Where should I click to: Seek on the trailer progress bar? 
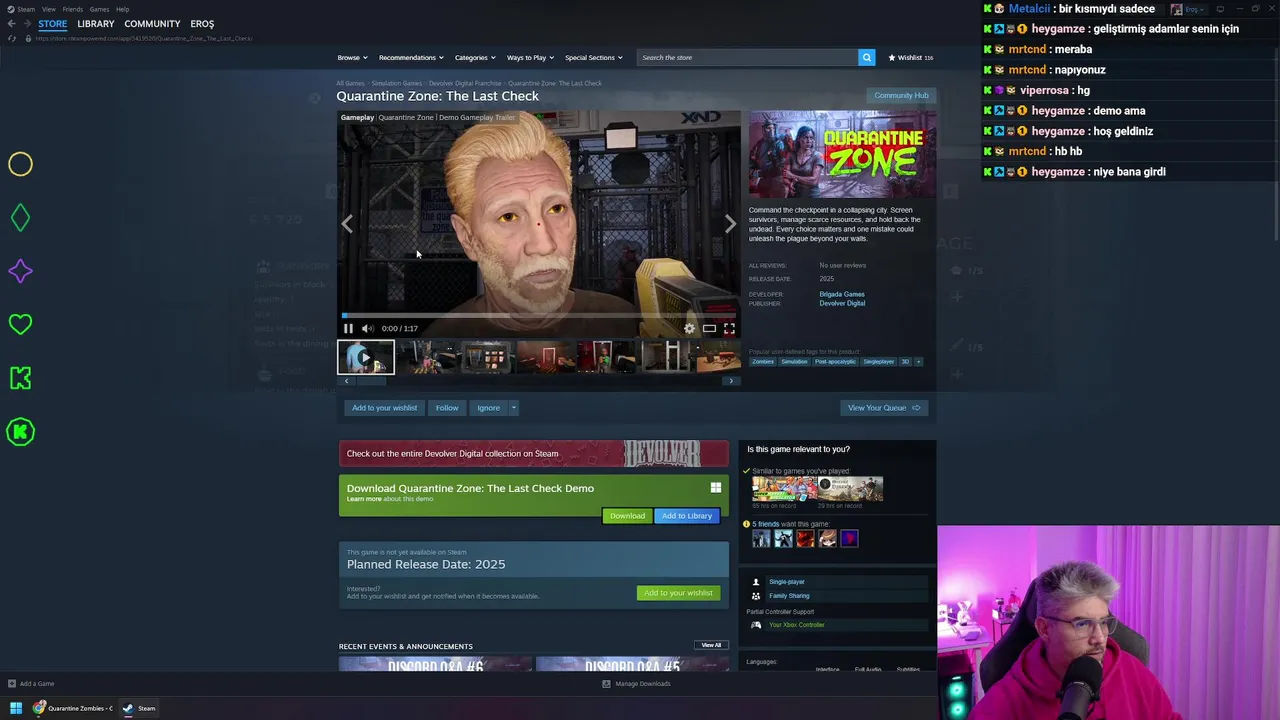539,315
